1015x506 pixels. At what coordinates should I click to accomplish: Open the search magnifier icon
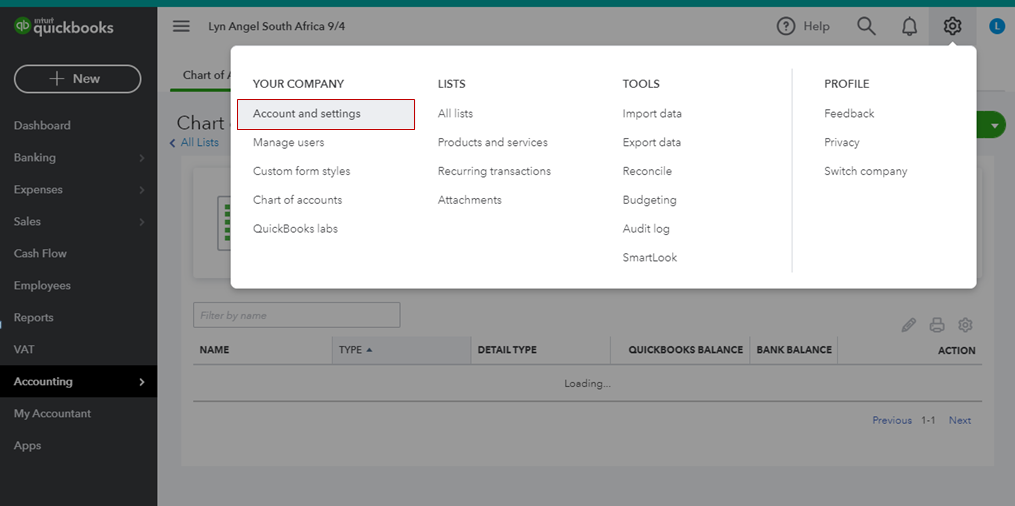tap(866, 27)
